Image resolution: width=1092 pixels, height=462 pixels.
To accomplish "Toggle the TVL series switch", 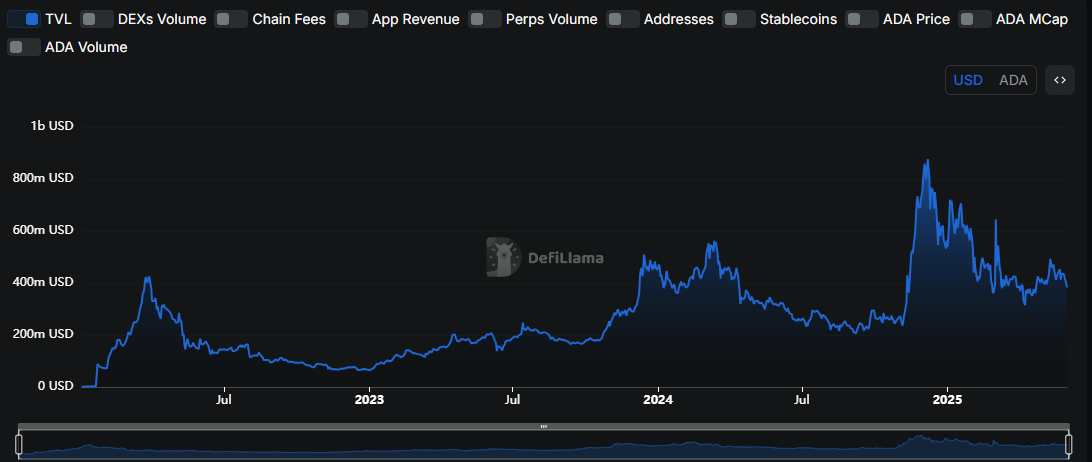I will pyautogui.click(x=24, y=20).
